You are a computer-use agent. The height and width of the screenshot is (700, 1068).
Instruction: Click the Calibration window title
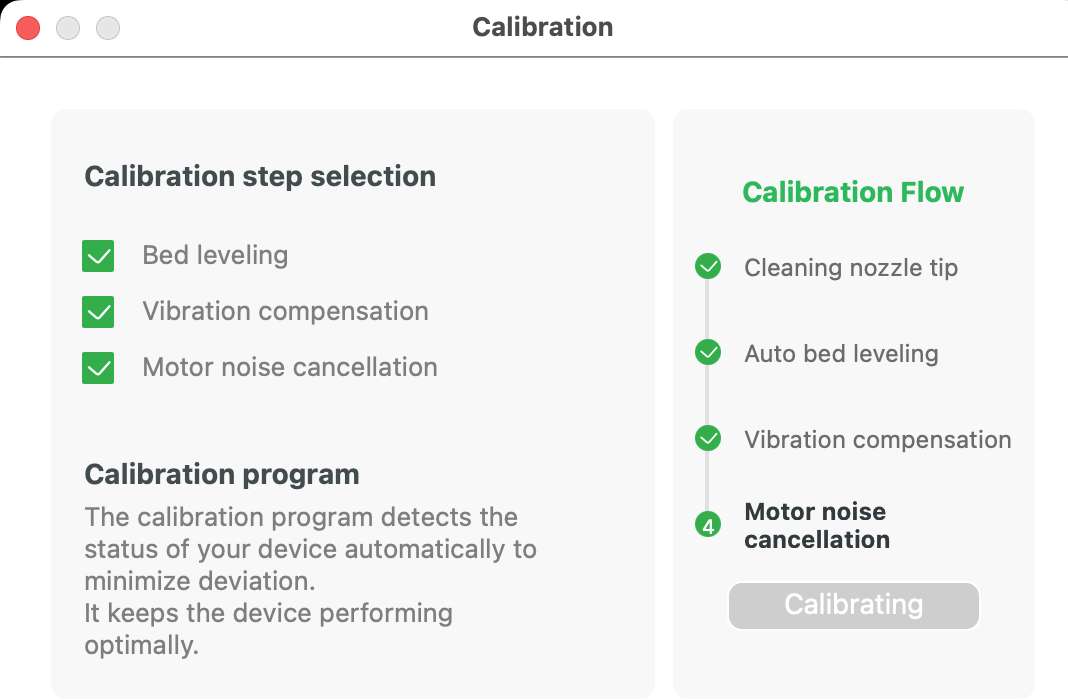542,27
